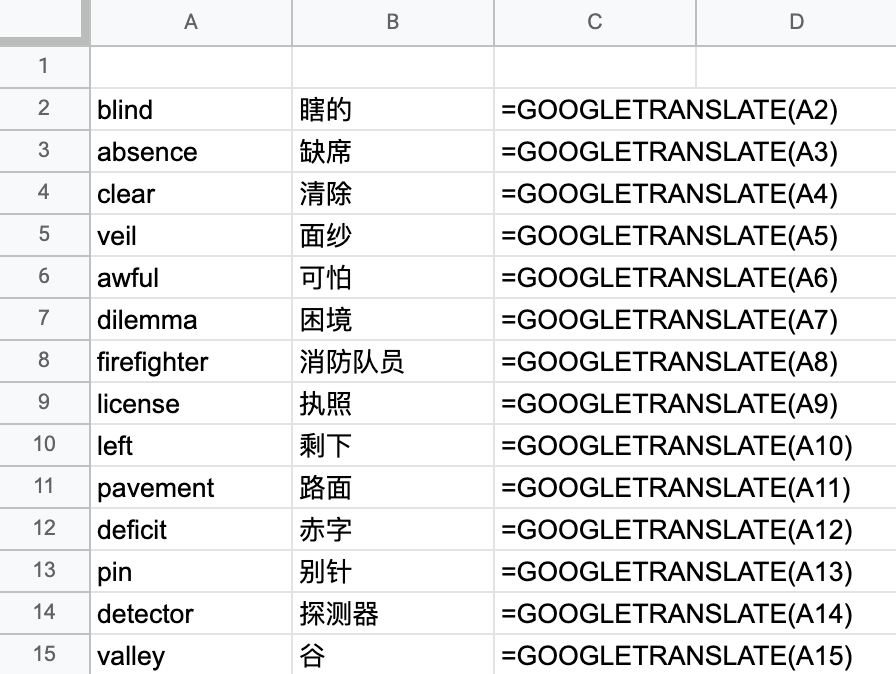Click cell containing 'pavement'

pyautogui.click(x=191, y=487)
